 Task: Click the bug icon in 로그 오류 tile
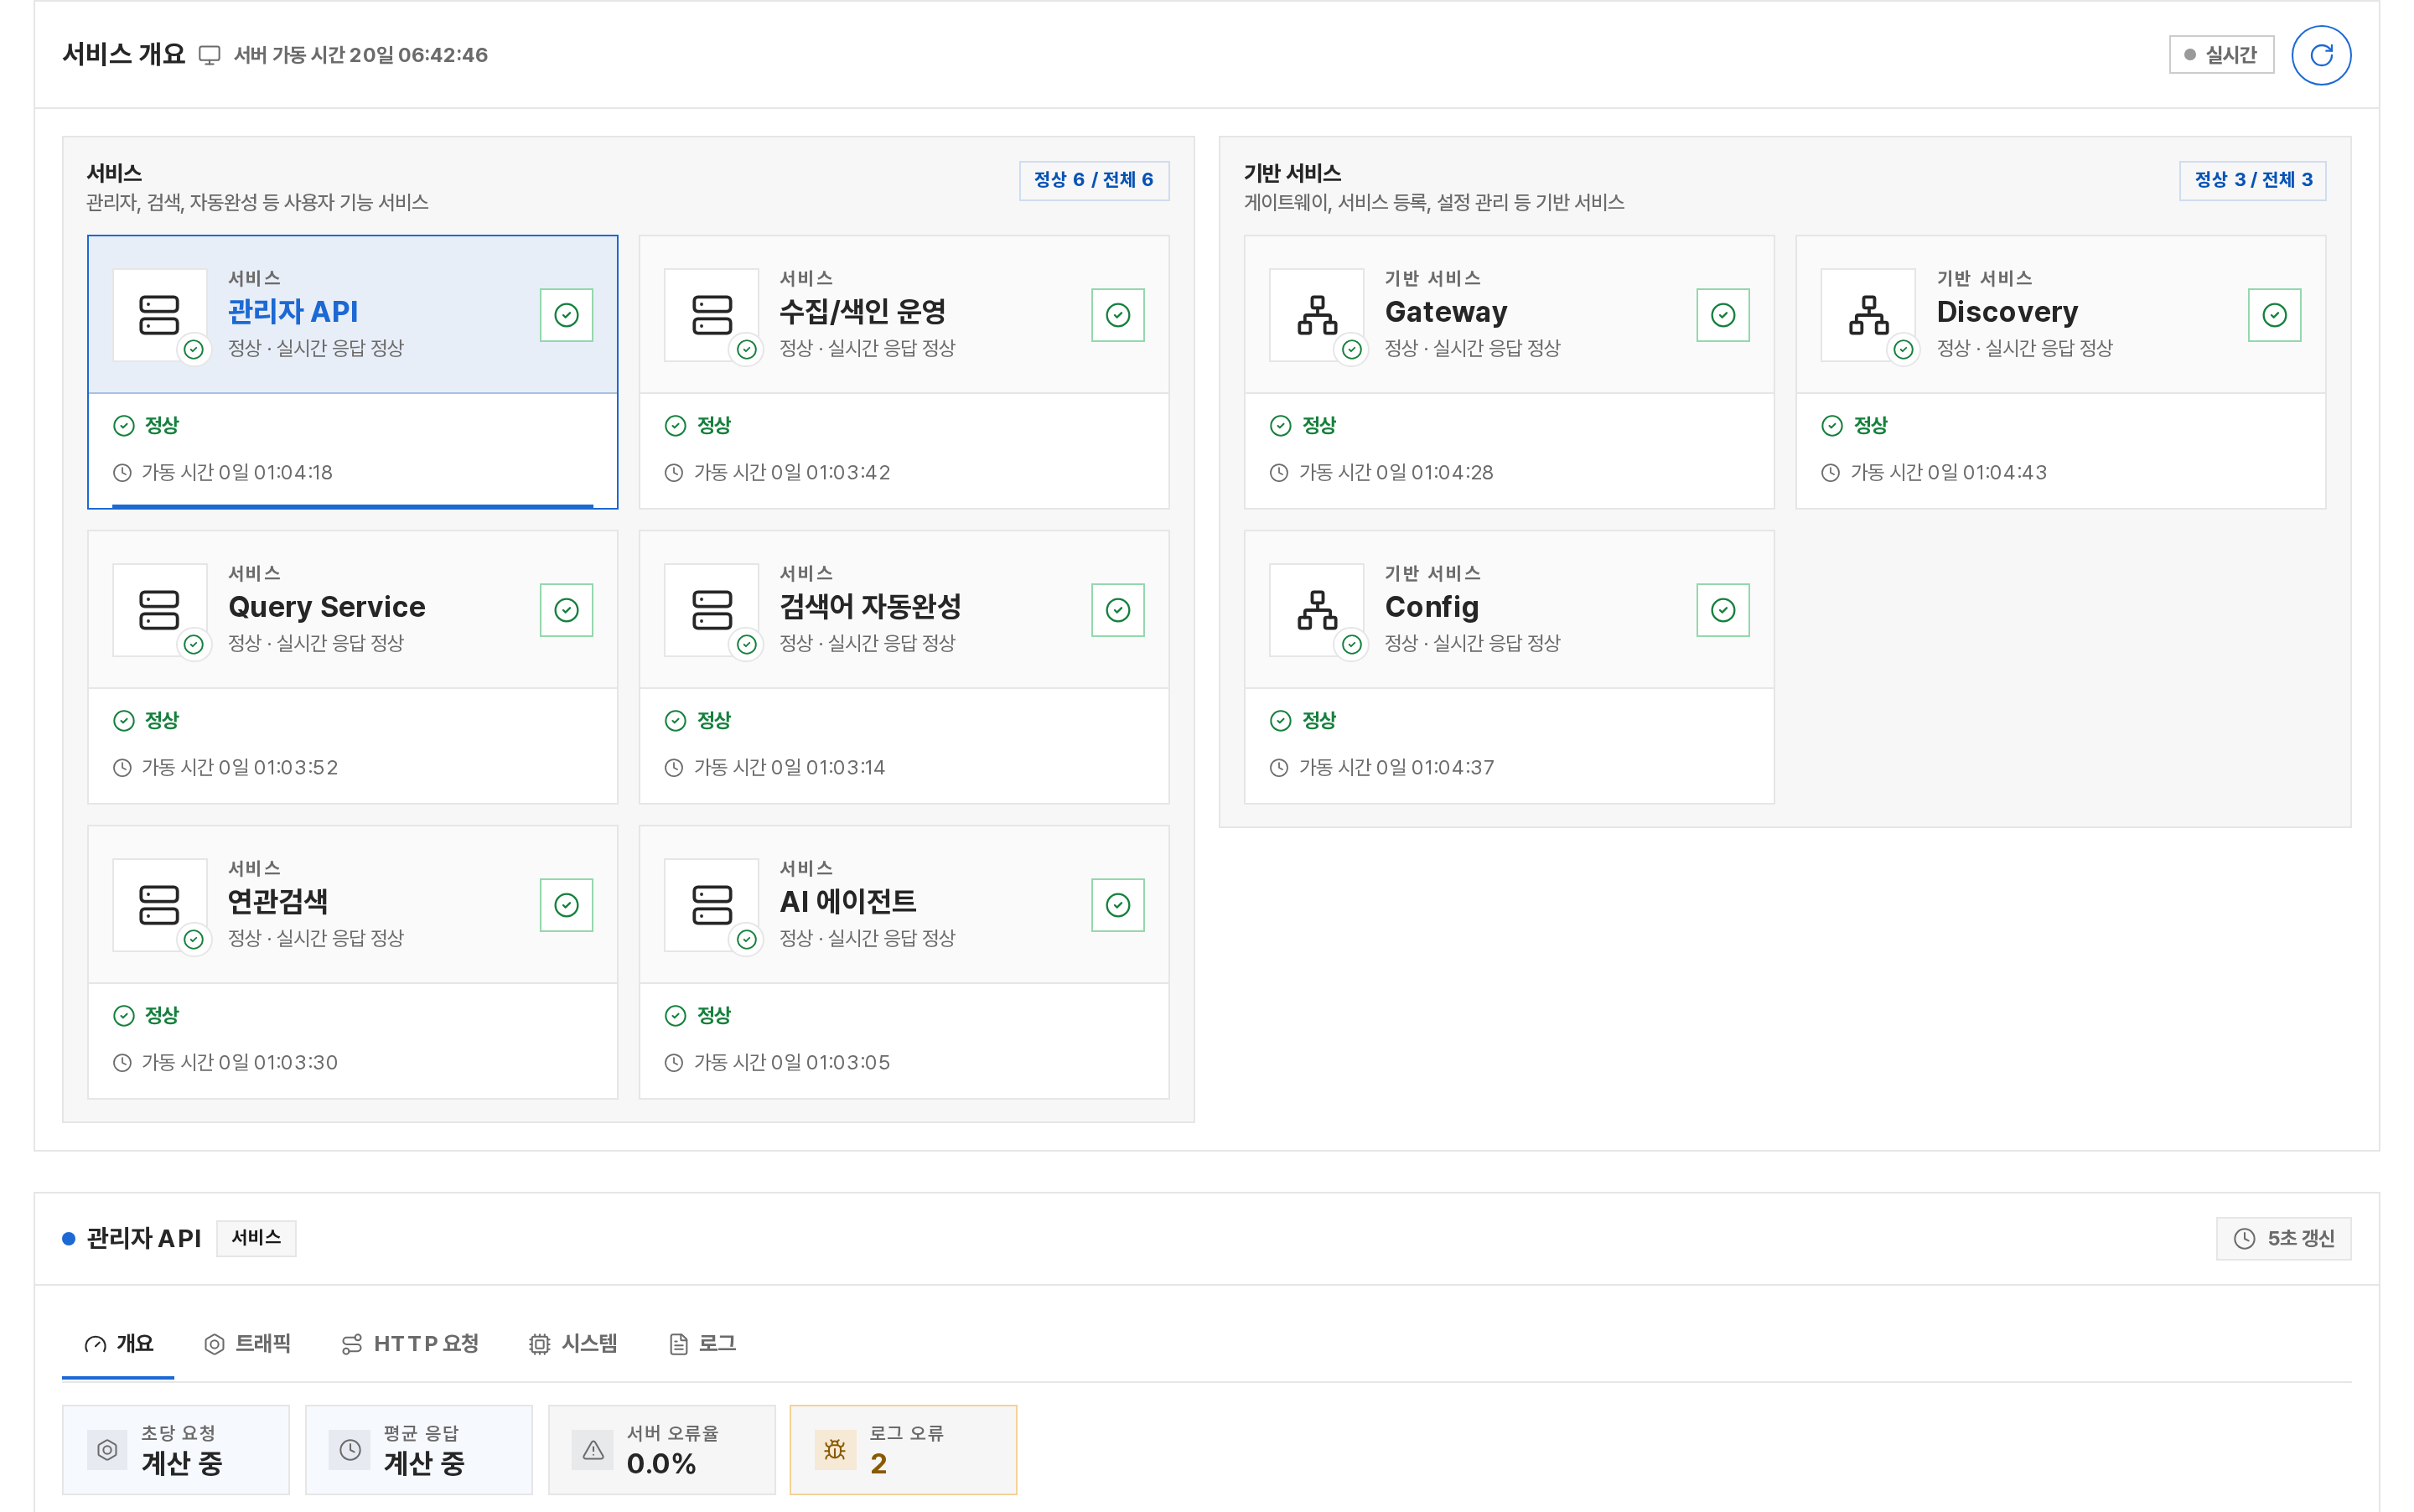[x=834, y=1449]
